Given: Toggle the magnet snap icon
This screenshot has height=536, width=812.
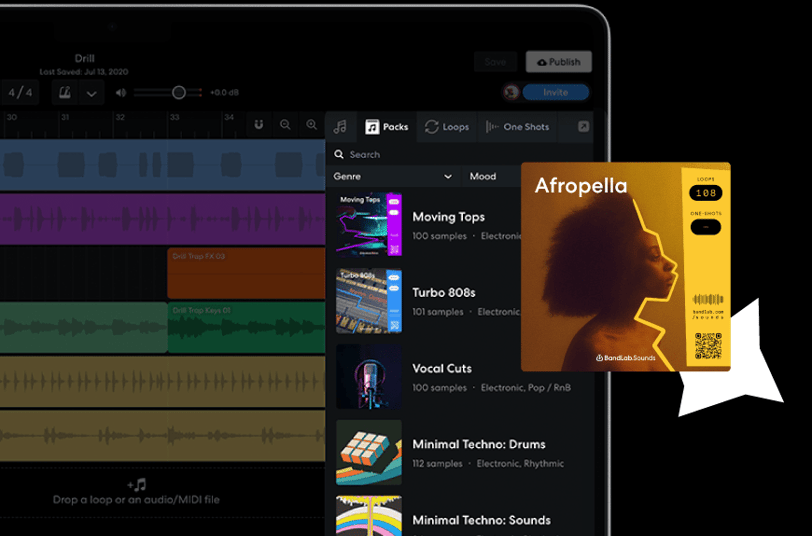Looking at the screenshot, I should [258, 124].
